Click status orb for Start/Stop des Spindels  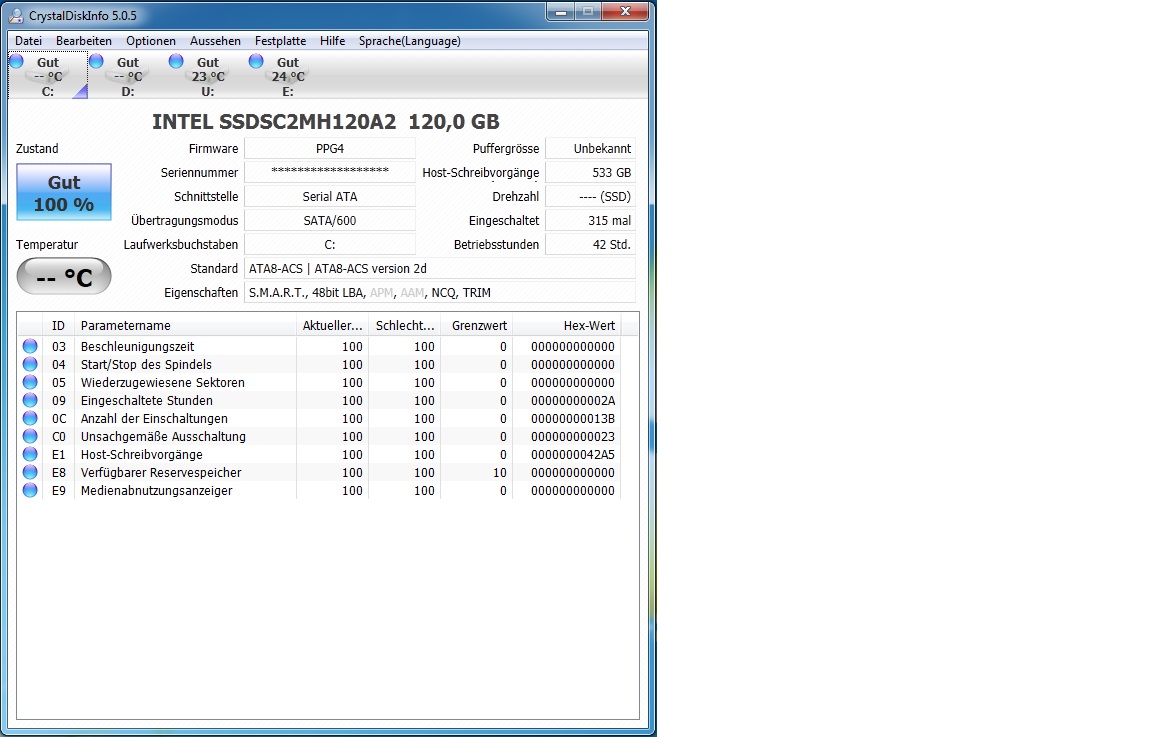[x=30, y=364]
